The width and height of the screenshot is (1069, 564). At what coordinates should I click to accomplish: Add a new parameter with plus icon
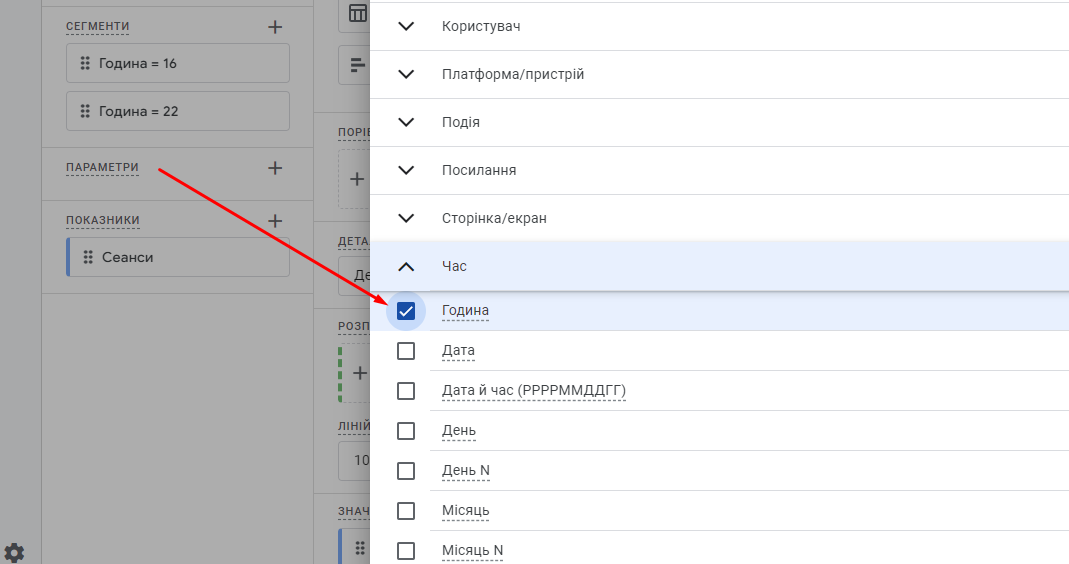(275, 168)
